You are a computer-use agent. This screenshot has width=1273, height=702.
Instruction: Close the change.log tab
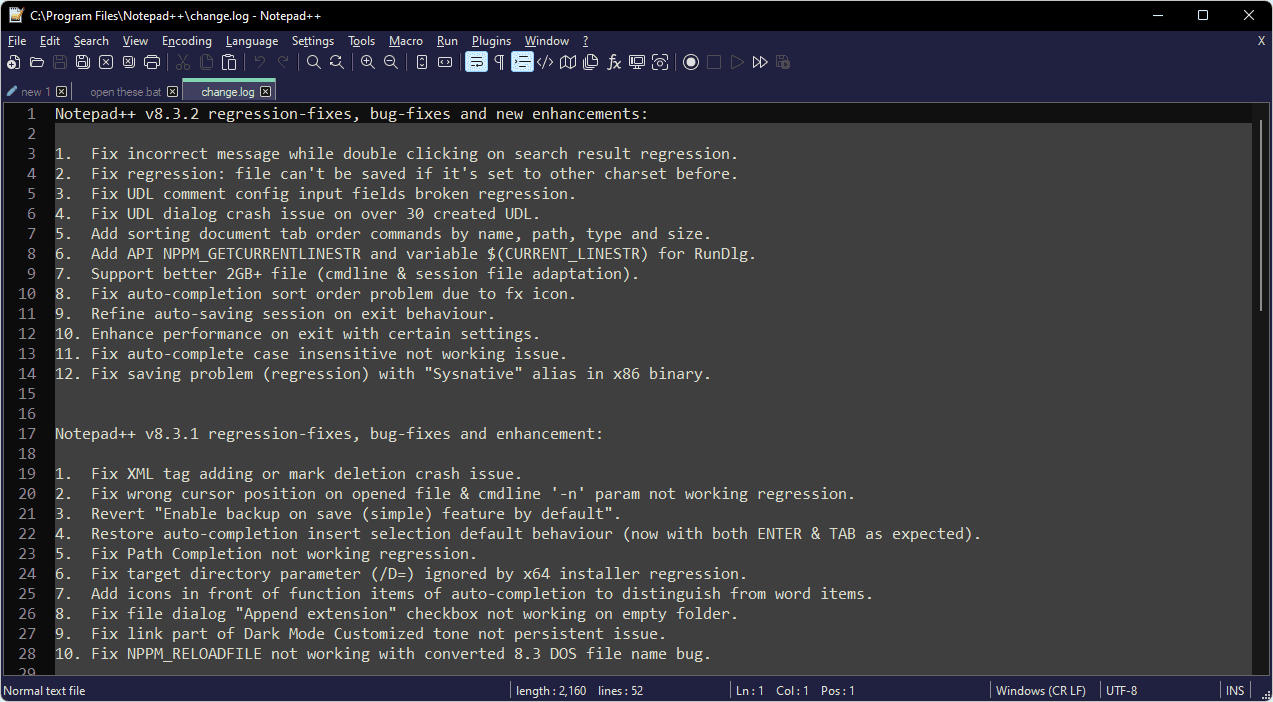click(265, 92)
